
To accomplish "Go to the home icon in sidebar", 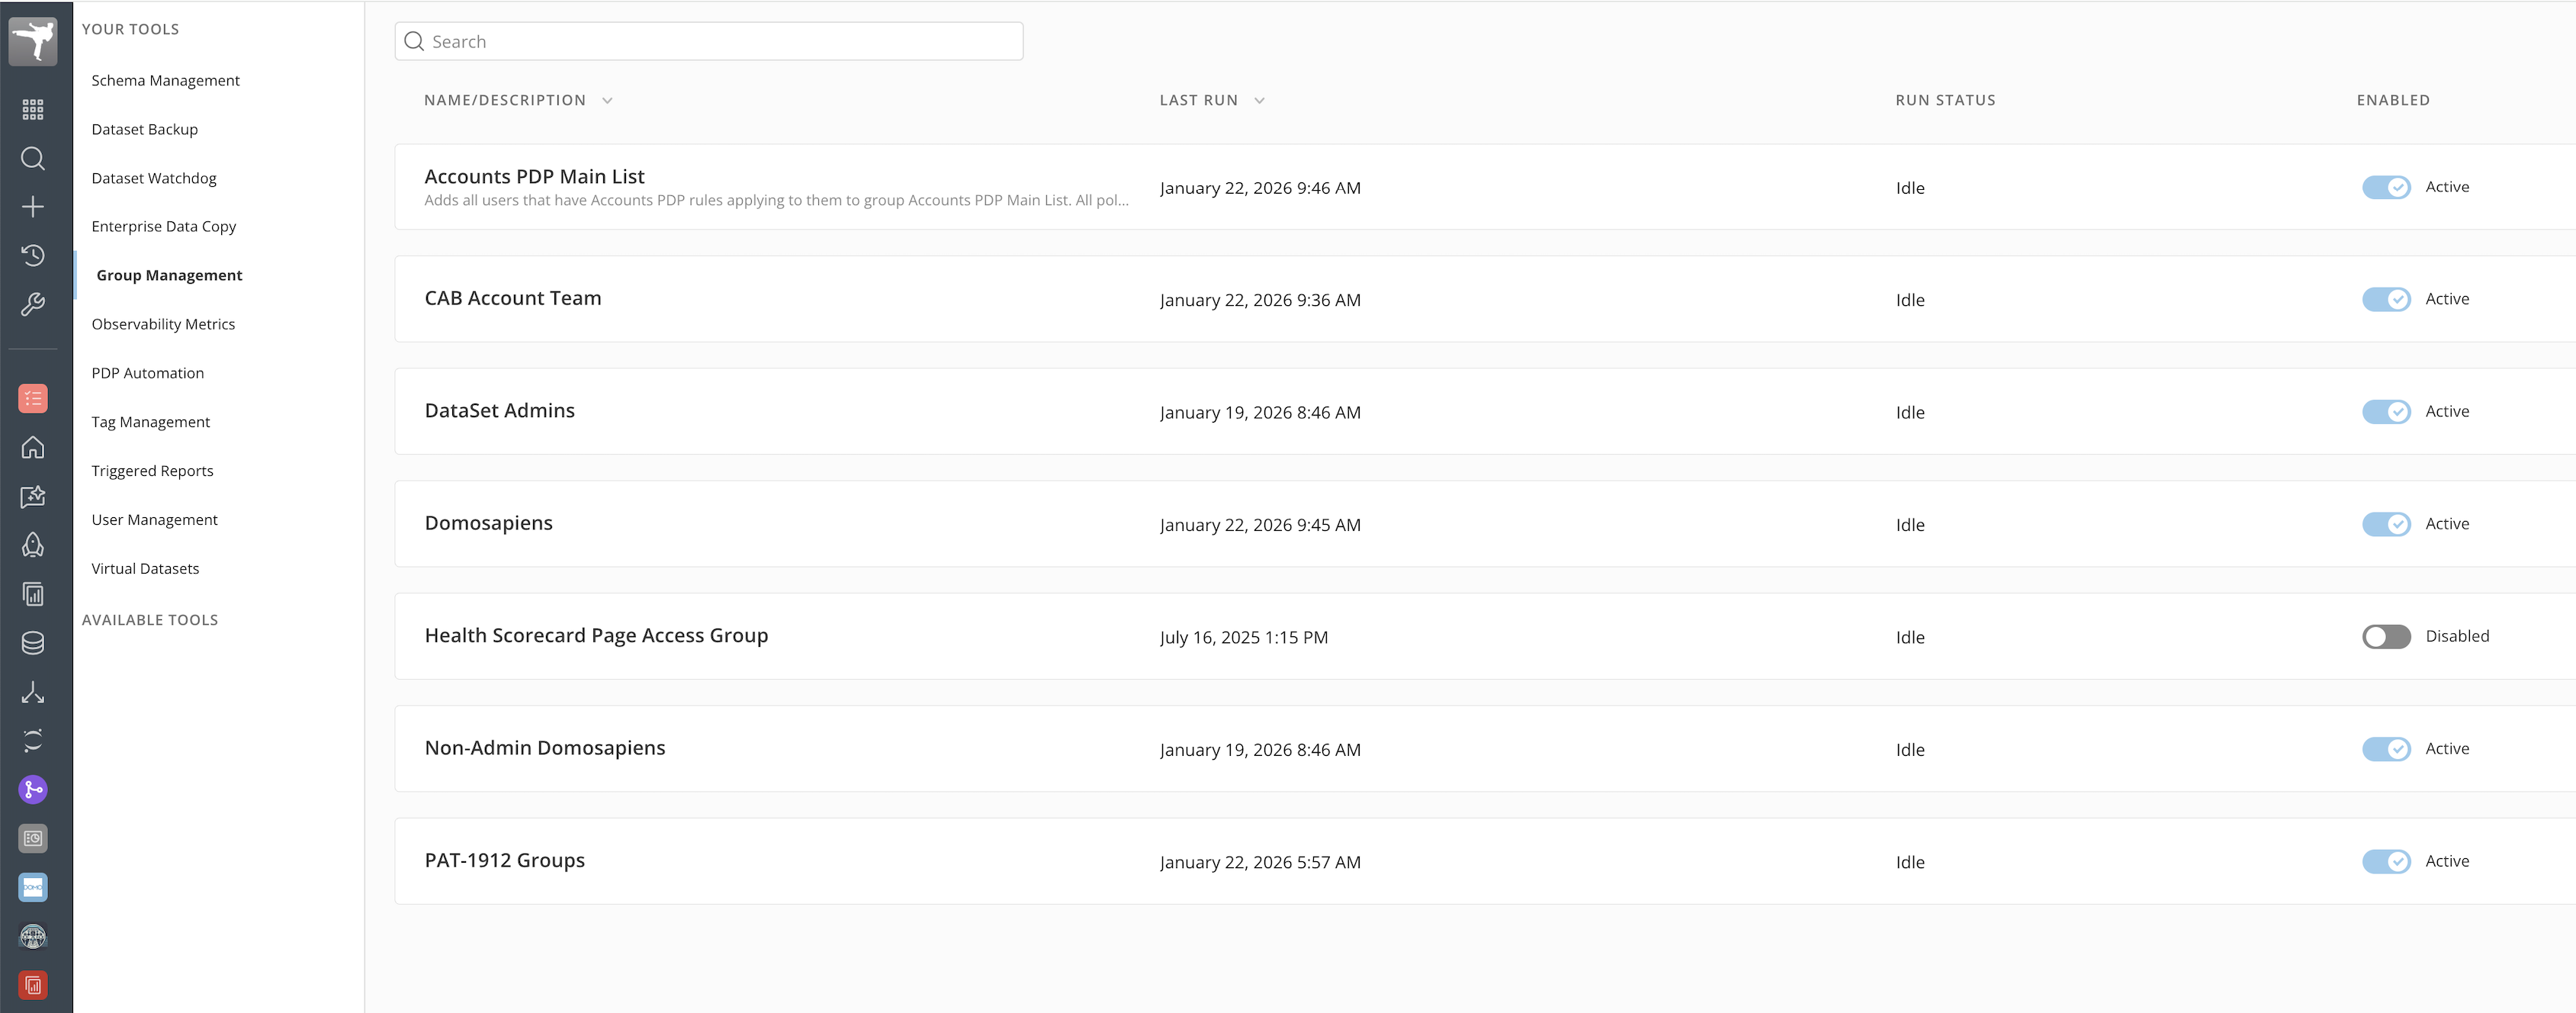I will click(x=33, y=447).
